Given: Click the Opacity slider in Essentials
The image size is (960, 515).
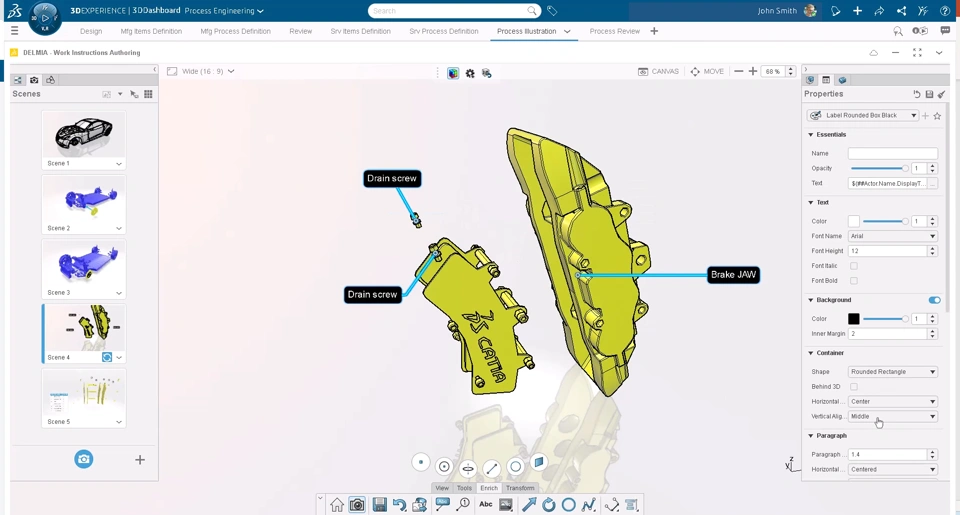Looking at the screenshot, I should [x=879, y=168].
